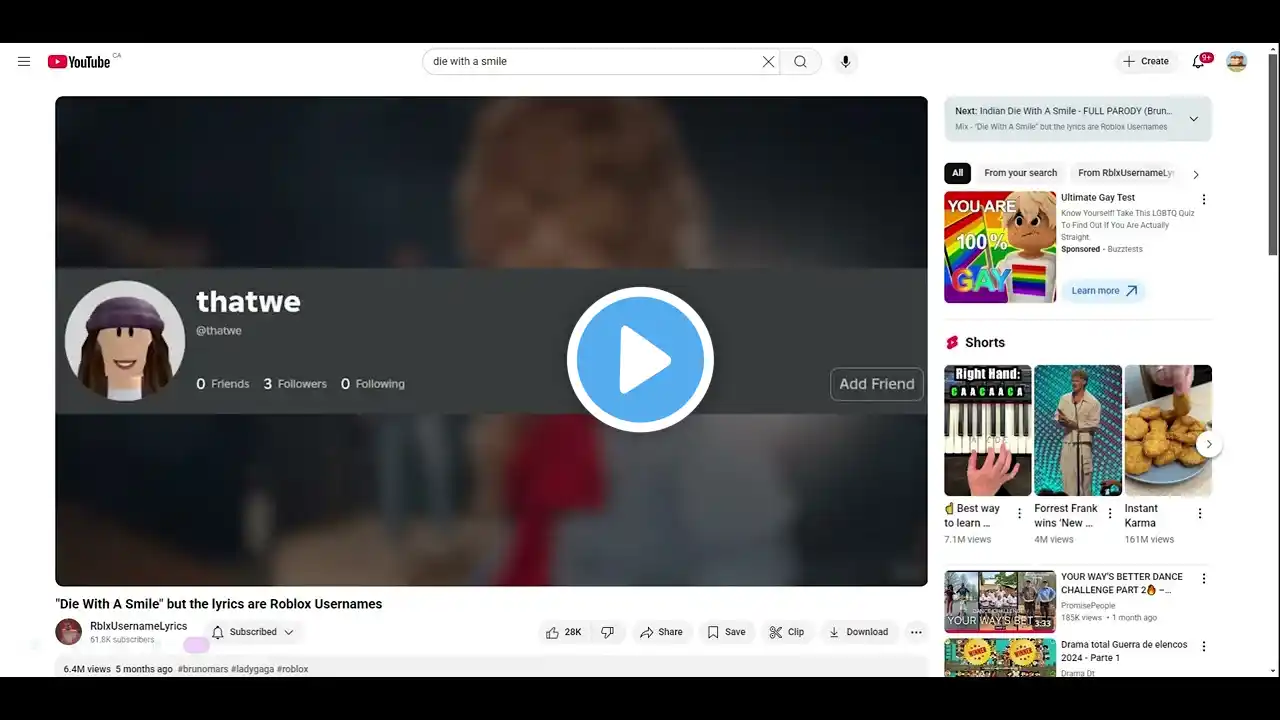Clear the search box text
Viewport: 1280px width, 720px height.
point(768,62)
